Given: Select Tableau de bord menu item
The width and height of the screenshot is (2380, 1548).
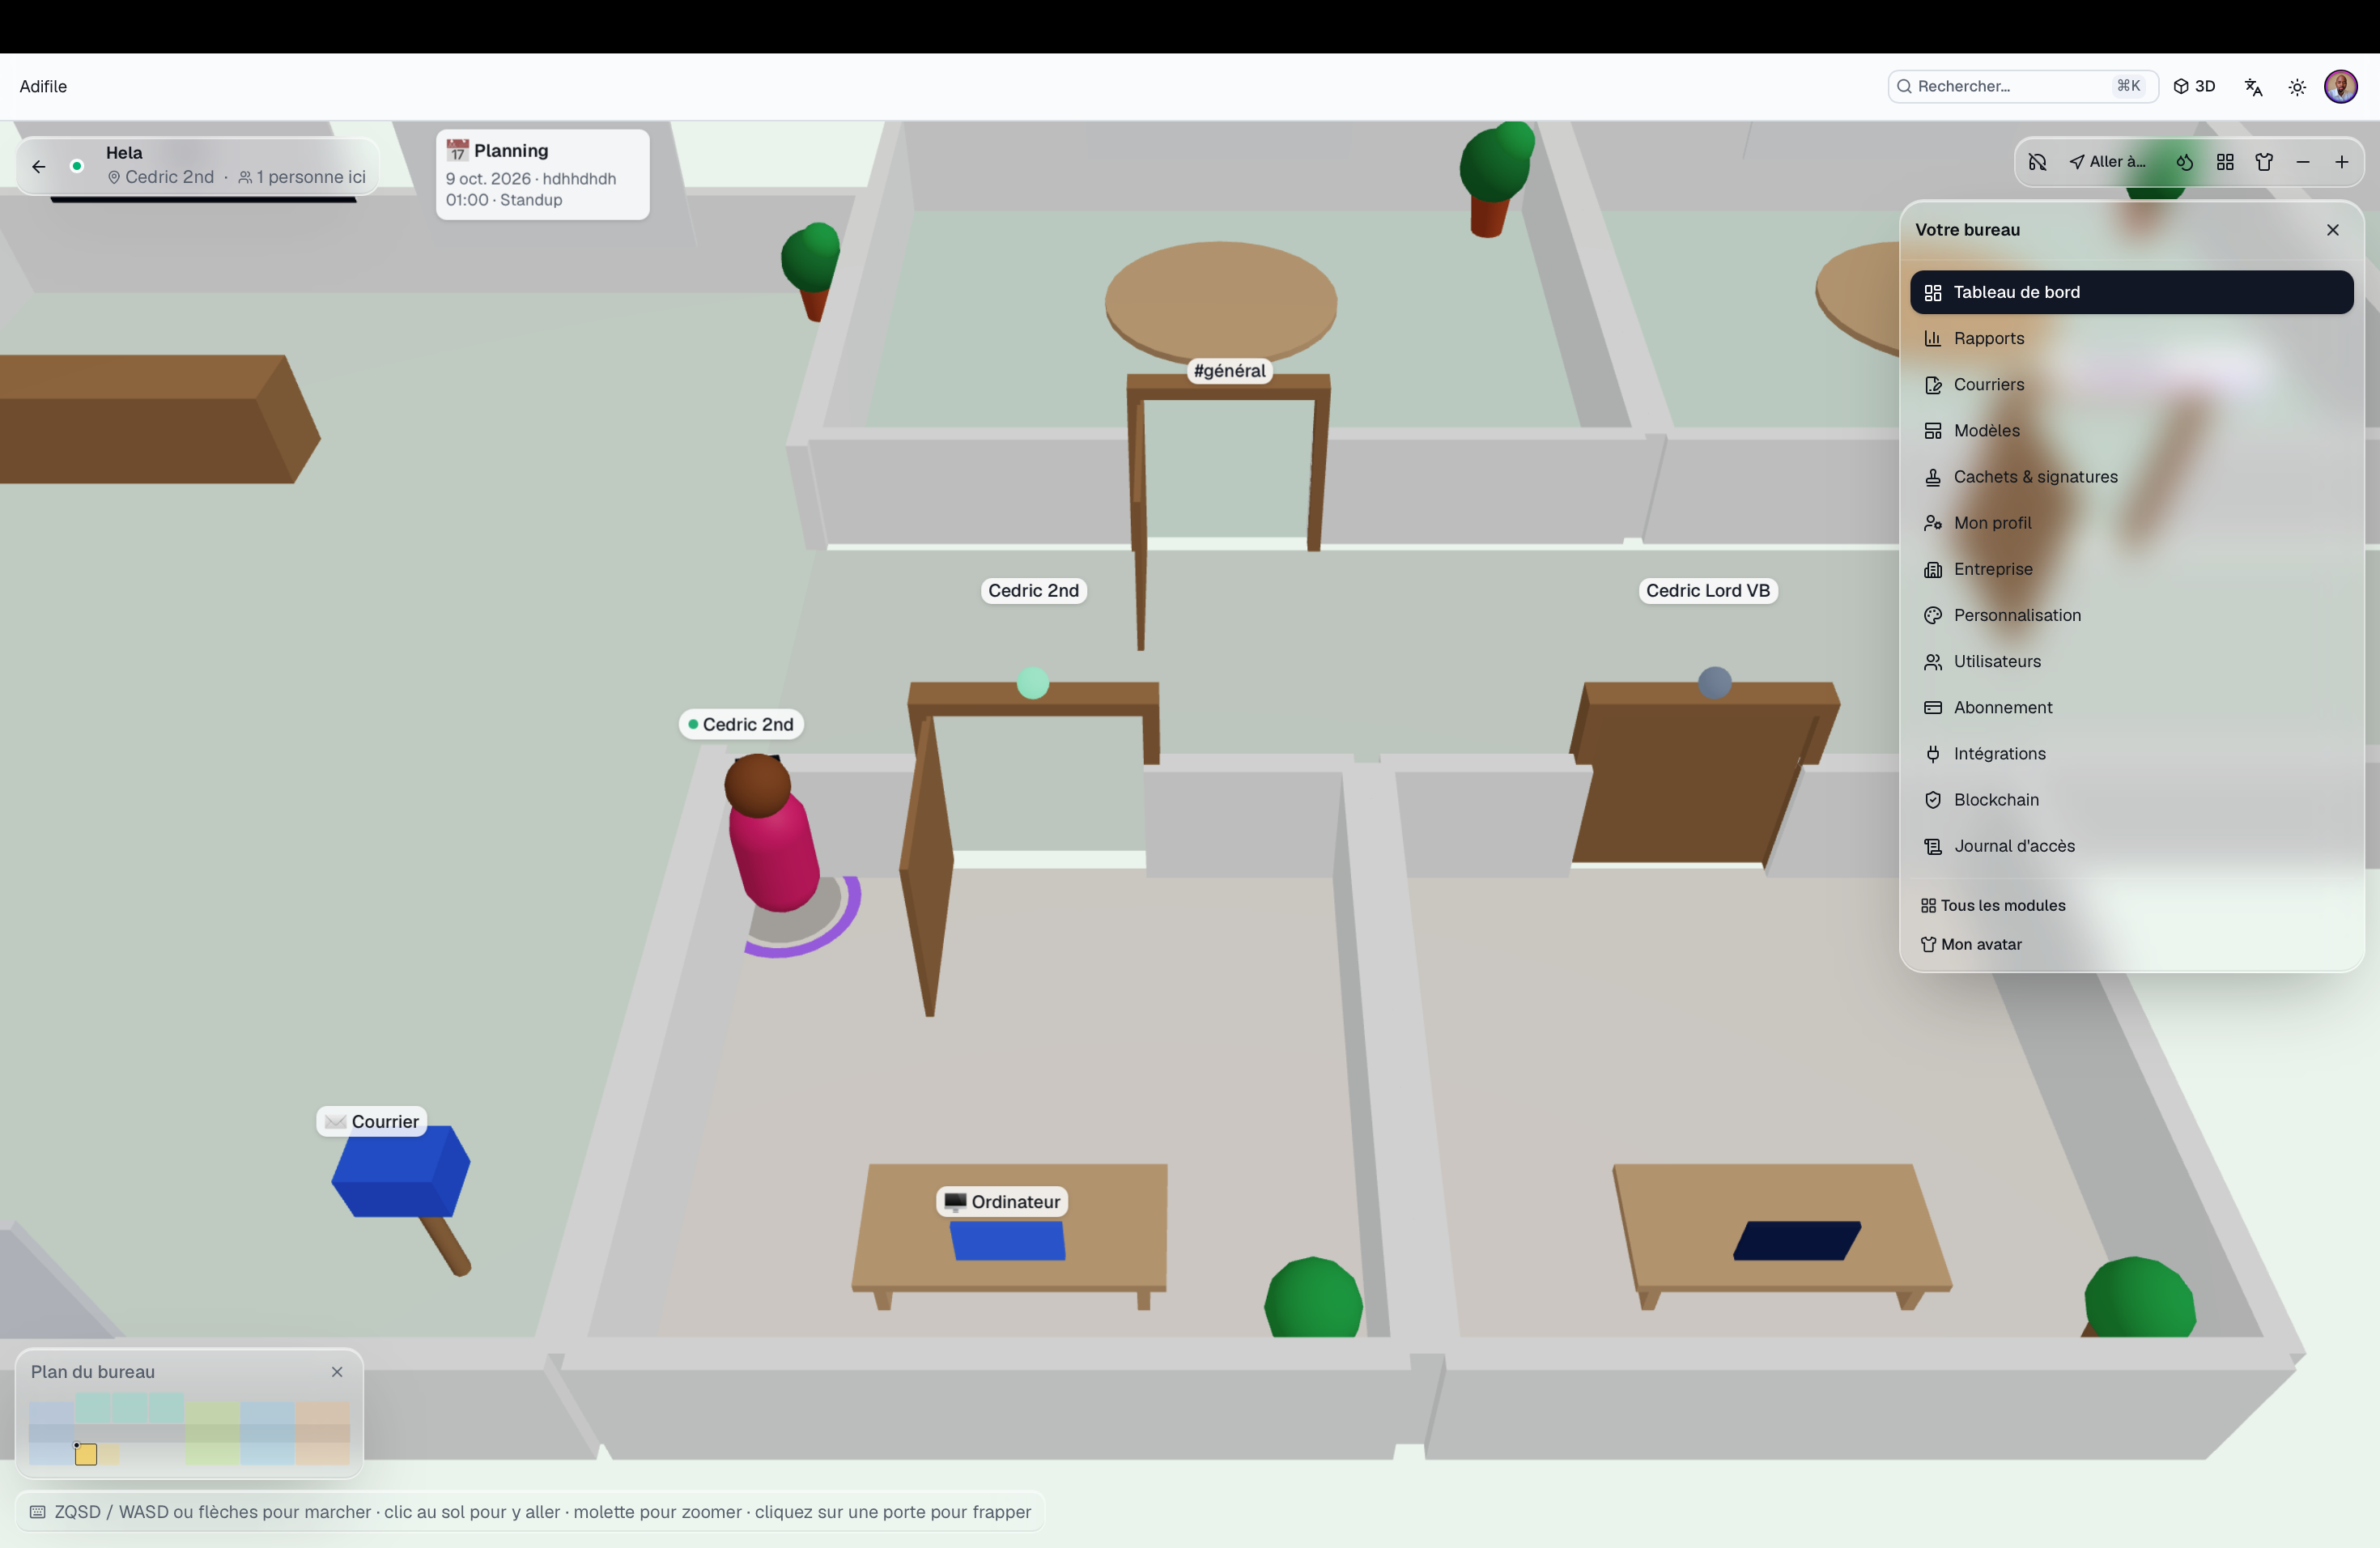Looking at the screenshot, I should [x=2131, y=292].
